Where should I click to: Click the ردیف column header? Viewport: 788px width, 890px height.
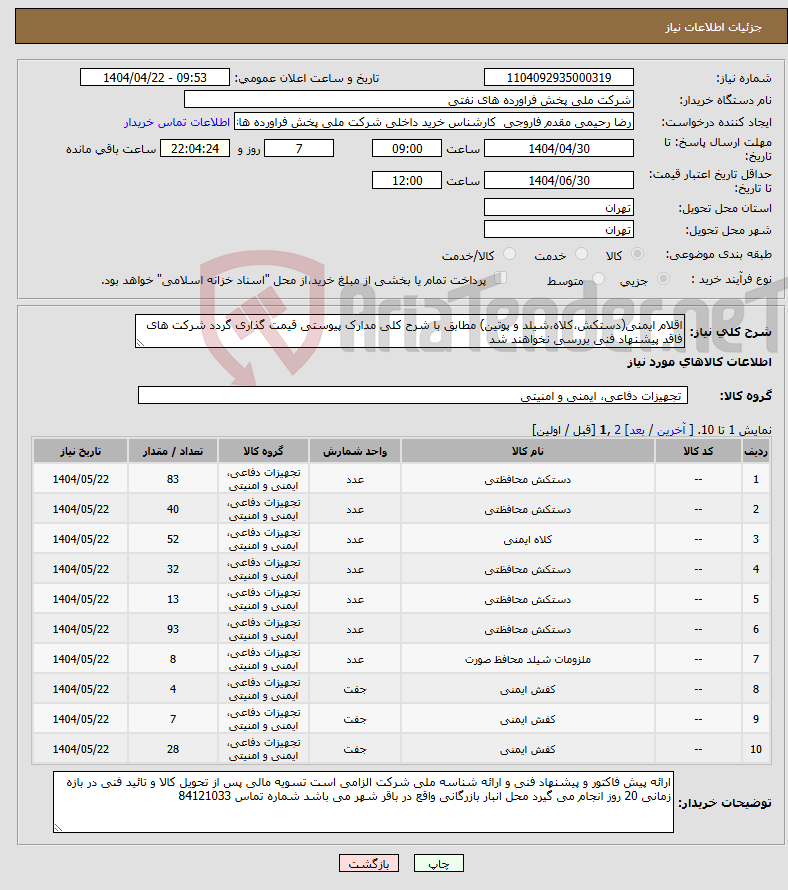pyautogui.click(x=756, y=451)
